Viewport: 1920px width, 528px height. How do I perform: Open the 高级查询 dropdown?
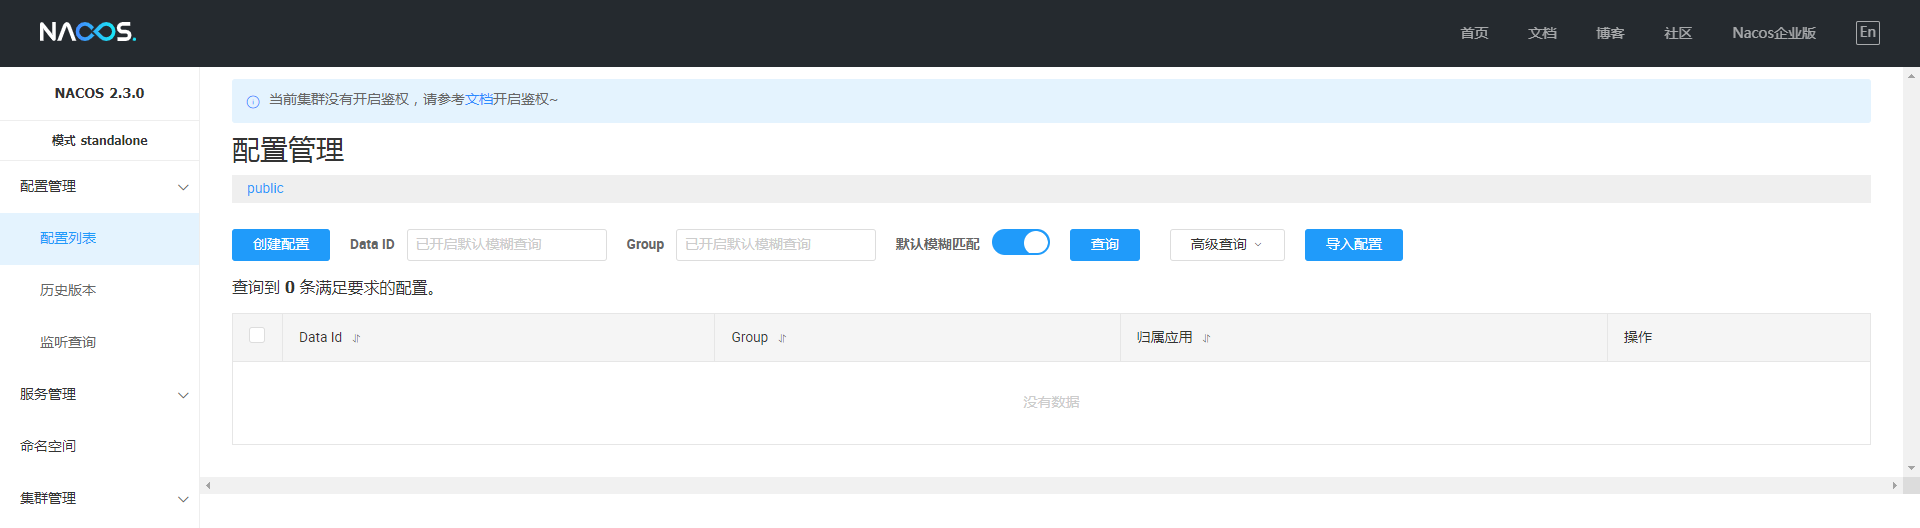pyautogui.click(x=1226, y=245)
